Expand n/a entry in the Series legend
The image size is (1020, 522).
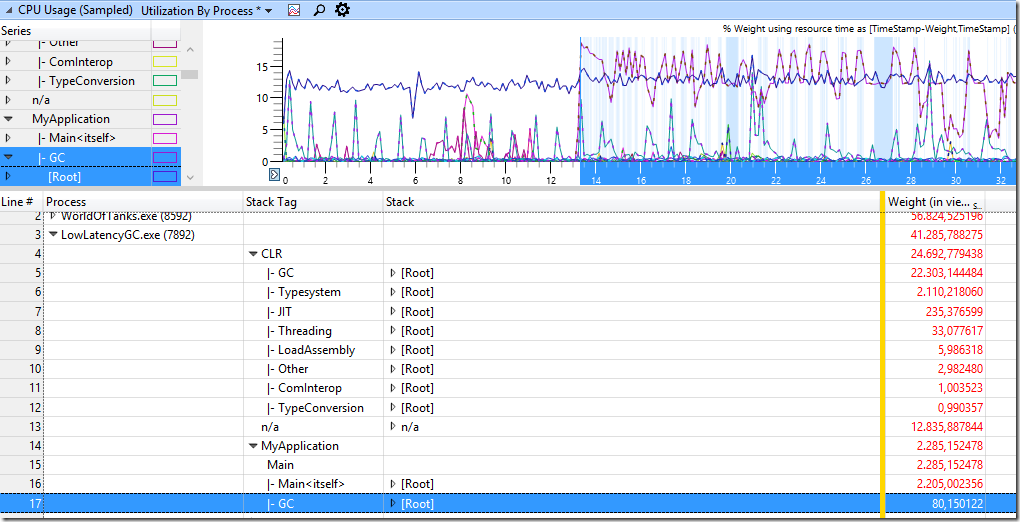tap(8, 100)
